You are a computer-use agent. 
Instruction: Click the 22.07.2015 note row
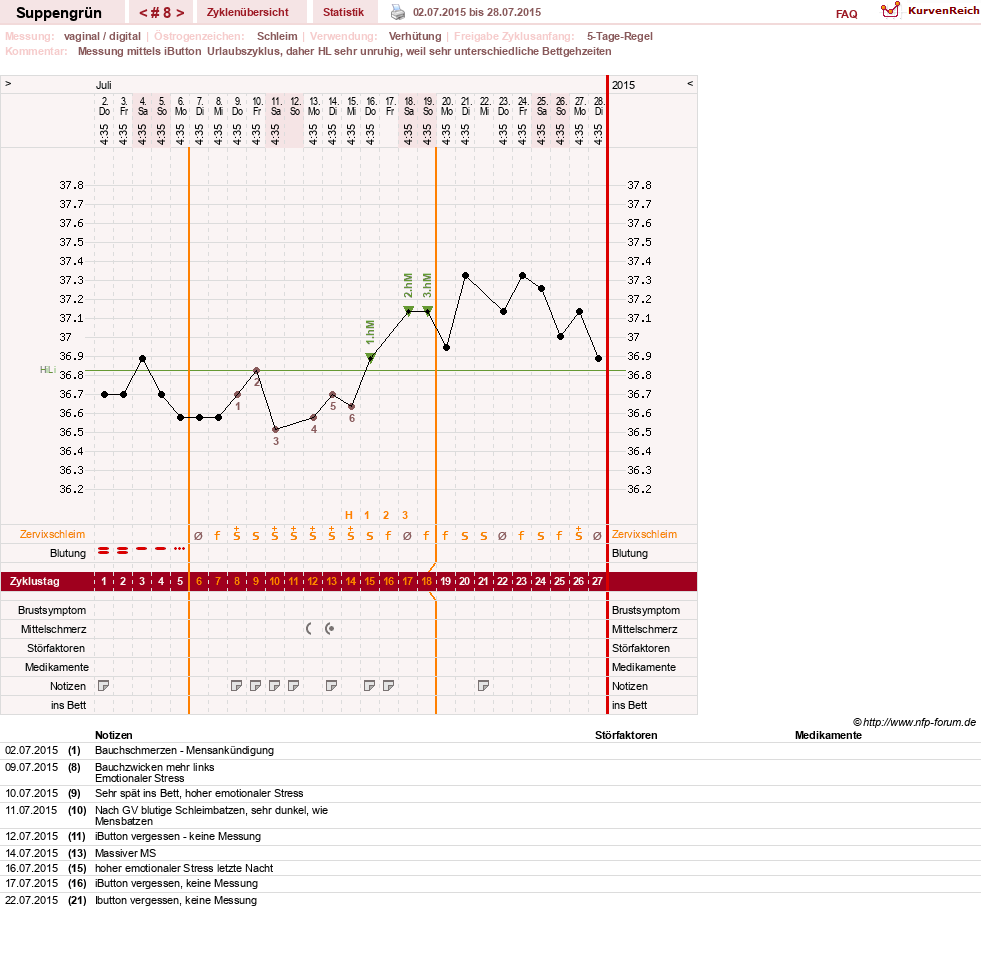[490, 900]
